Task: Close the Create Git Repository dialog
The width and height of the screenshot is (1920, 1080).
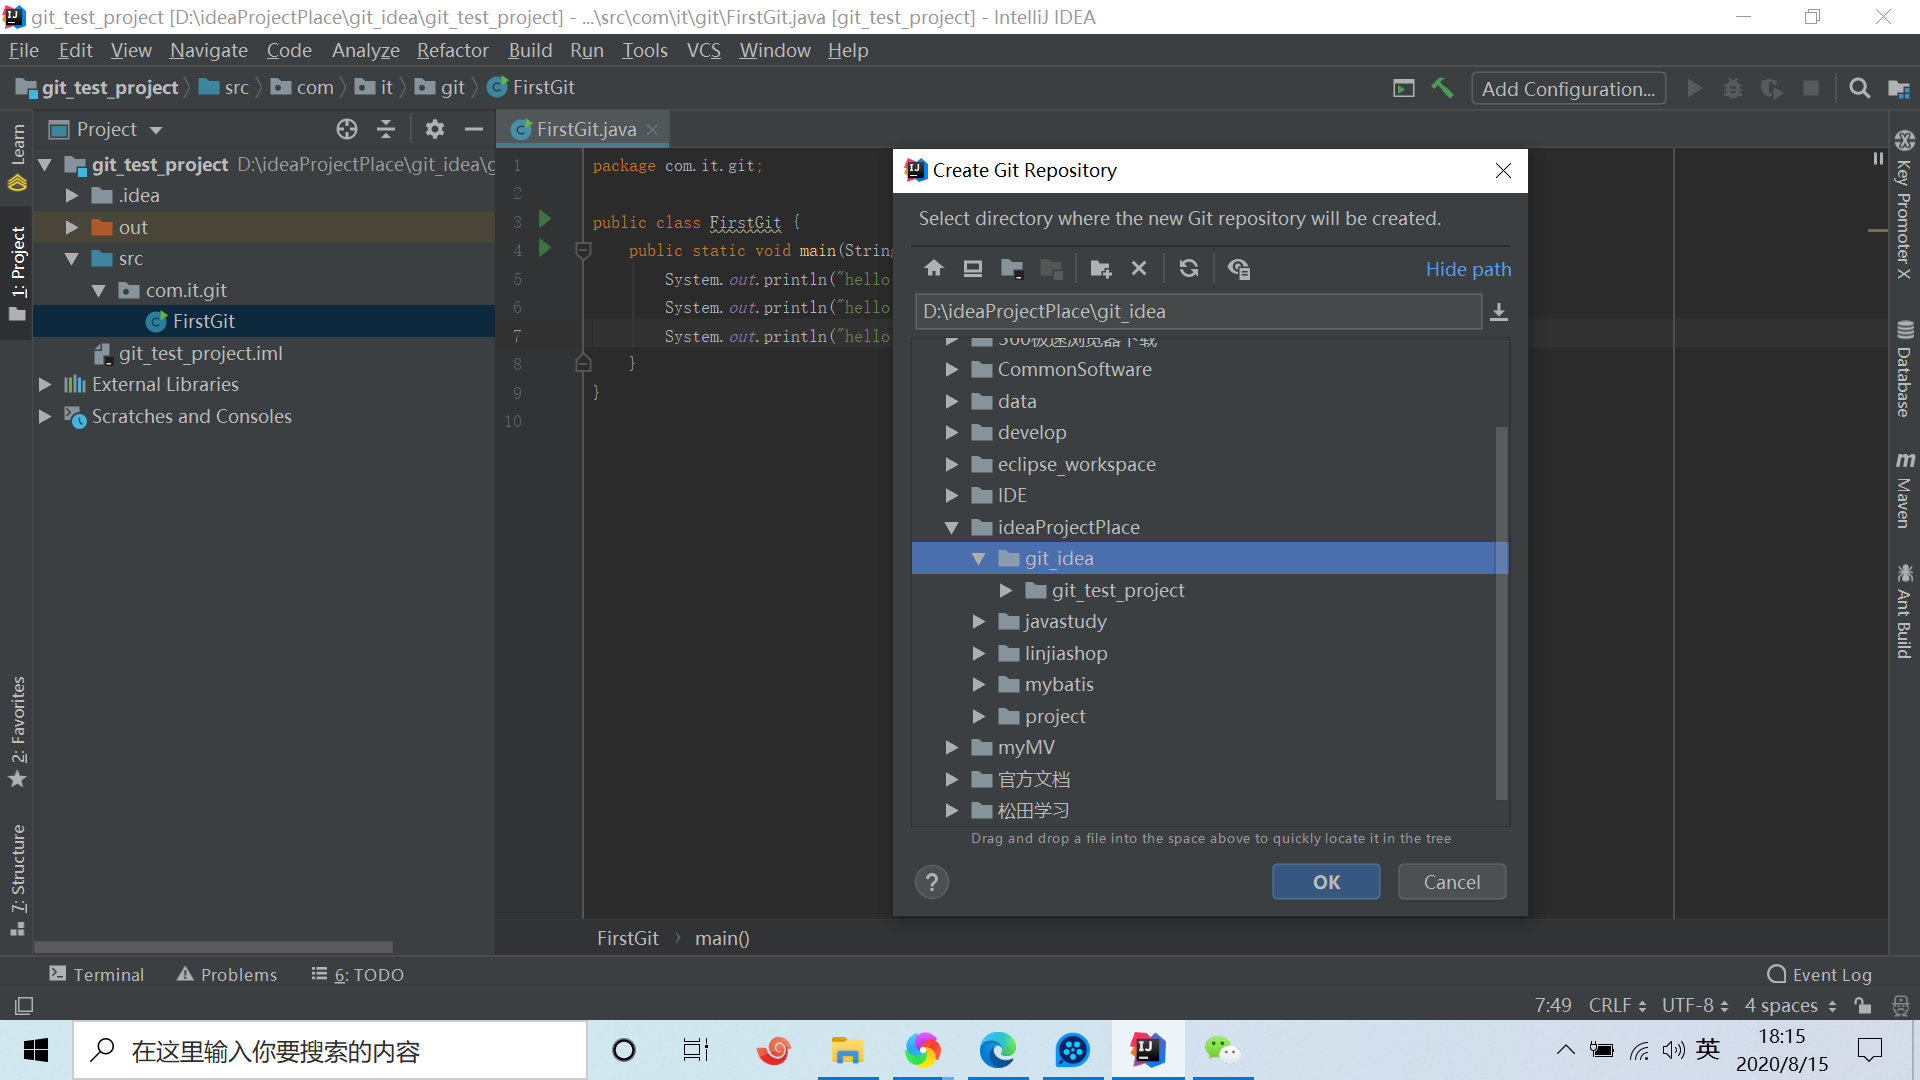Action: [1503, 171]
